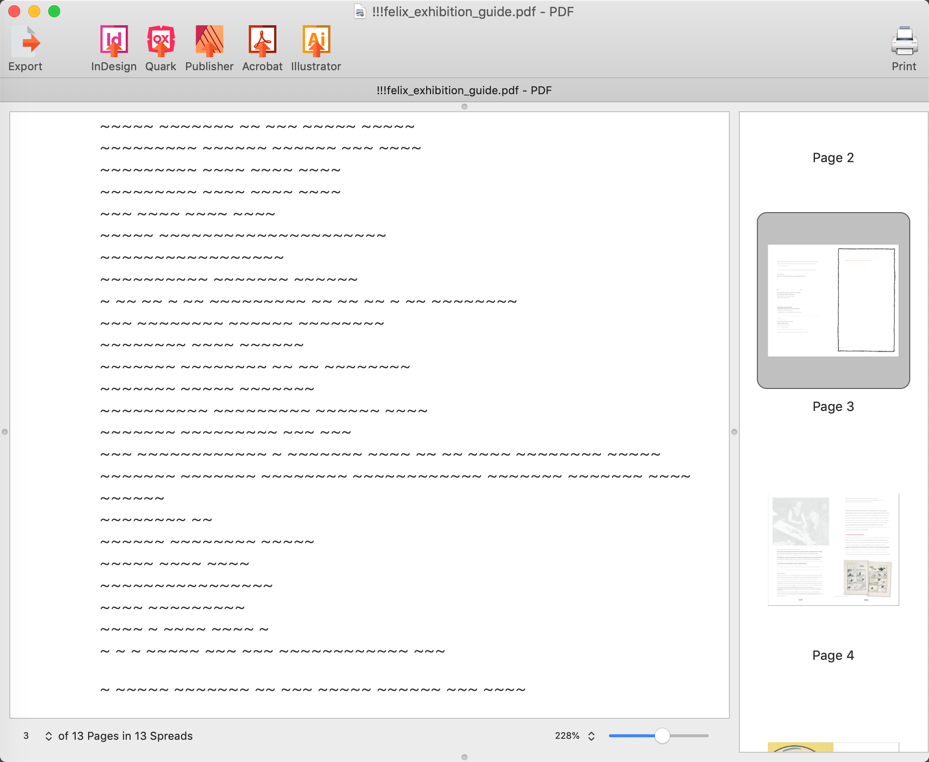The image size is (929, 762).
Task: Click the small pane handle on the right edge
Action: (x=734, y=431)
